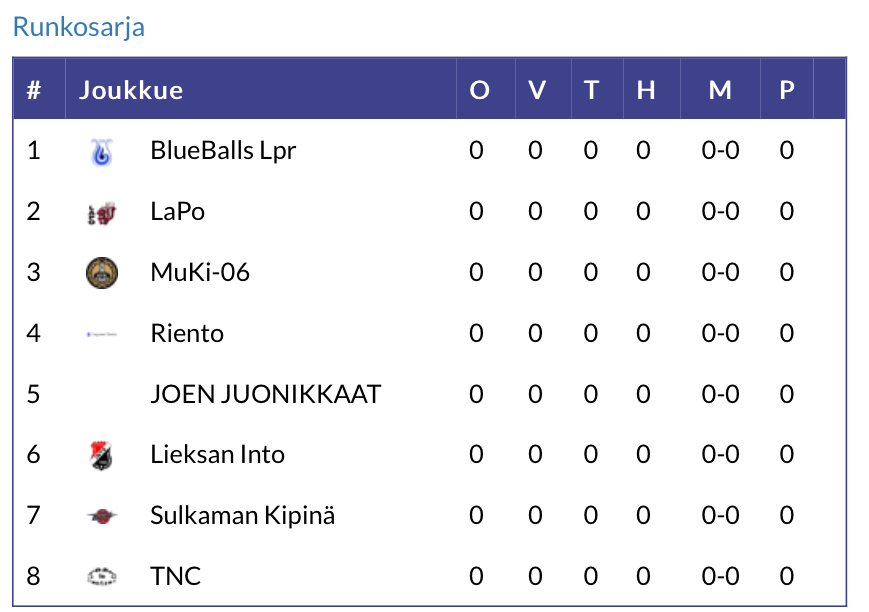Click the Sulkaman Kipinä team logo
This screenshot has height=612, width=869.
point(102,517)
